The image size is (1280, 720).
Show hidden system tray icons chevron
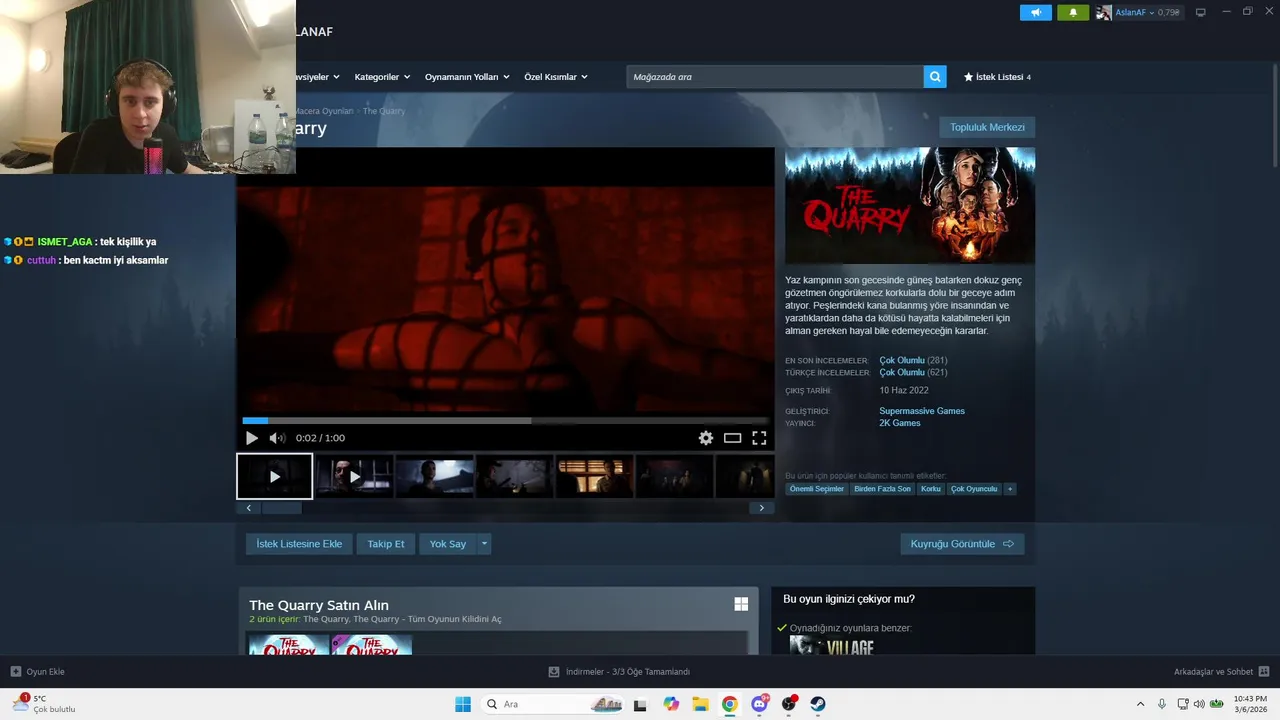click(x=1140, y=704)
